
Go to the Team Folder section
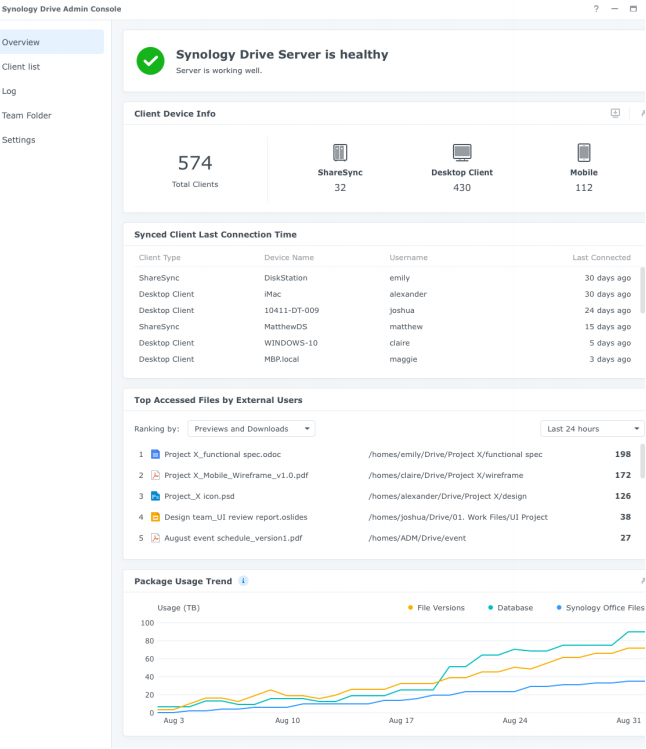coord(27,116)
